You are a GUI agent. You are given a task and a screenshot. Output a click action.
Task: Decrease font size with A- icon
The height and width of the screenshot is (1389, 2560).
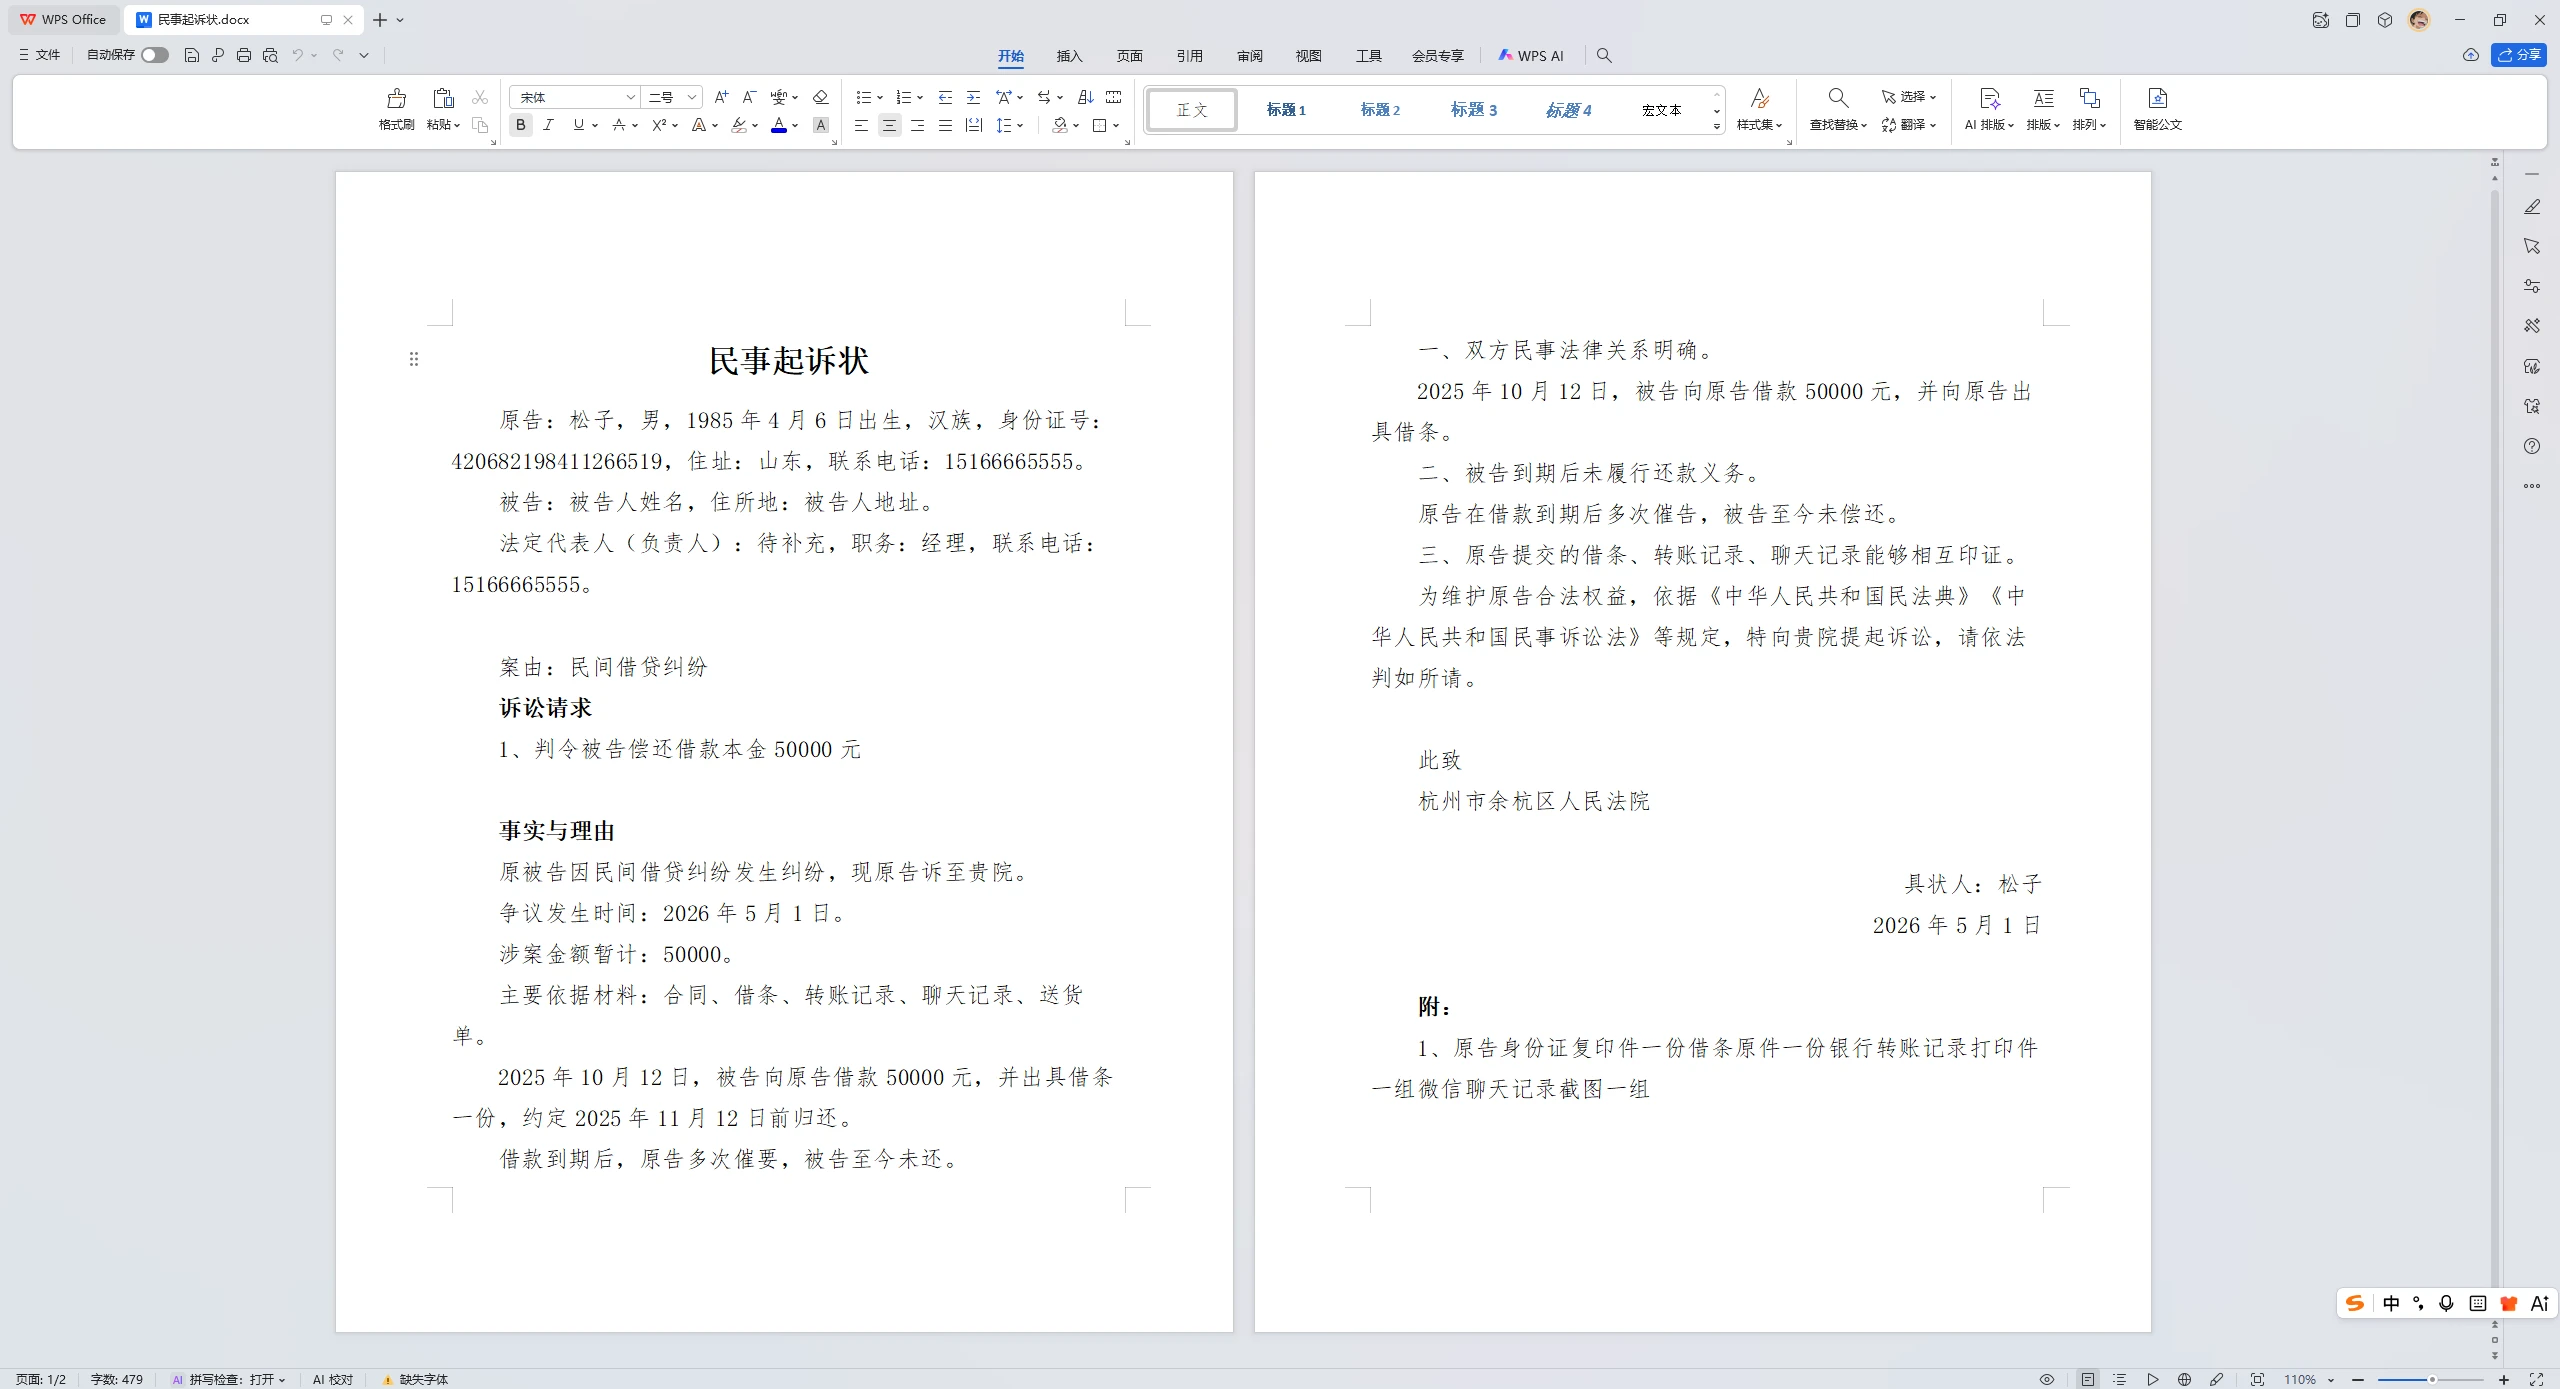(749, 97)
